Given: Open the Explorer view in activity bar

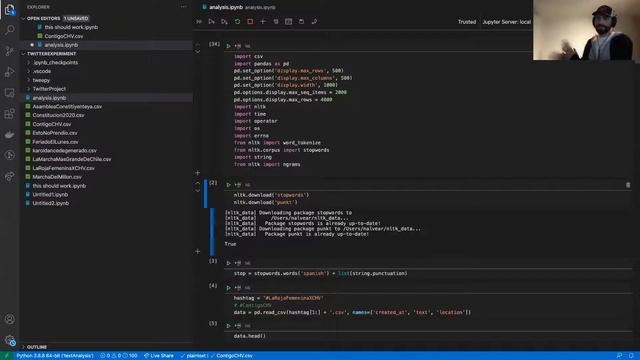Looking at the screenshot, I should 9,9.
